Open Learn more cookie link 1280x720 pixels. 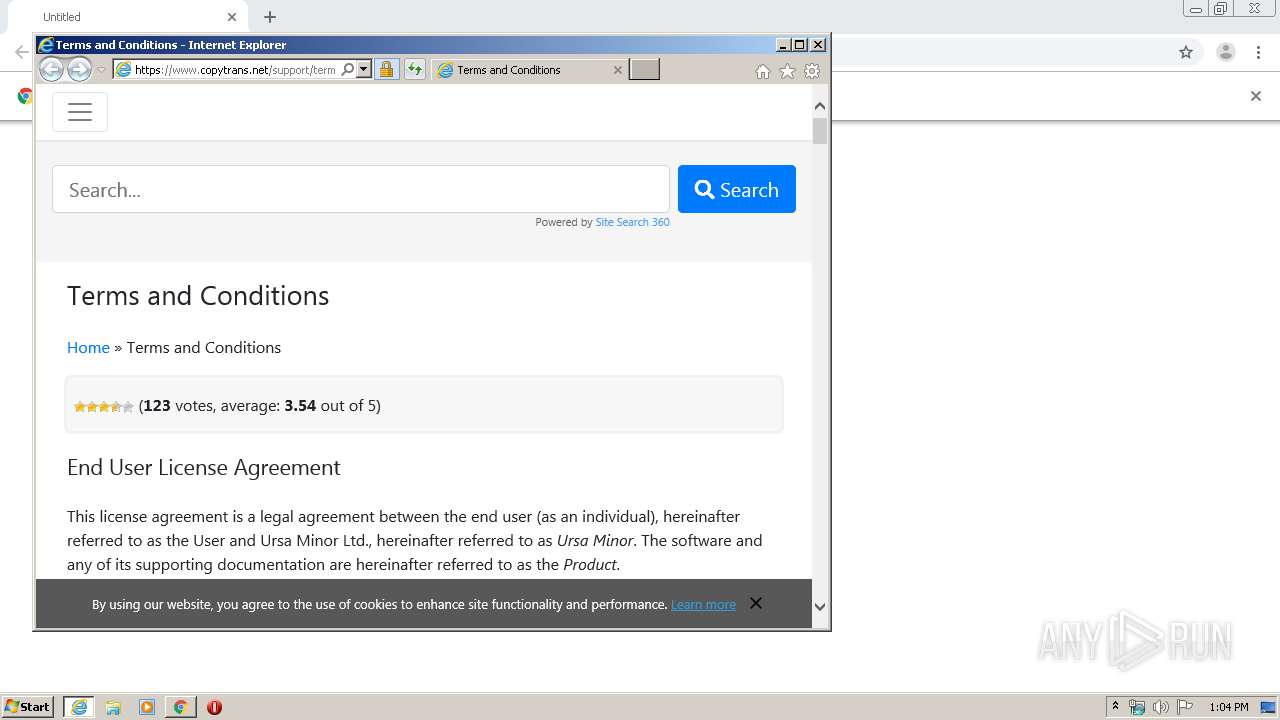pos(703,604)
